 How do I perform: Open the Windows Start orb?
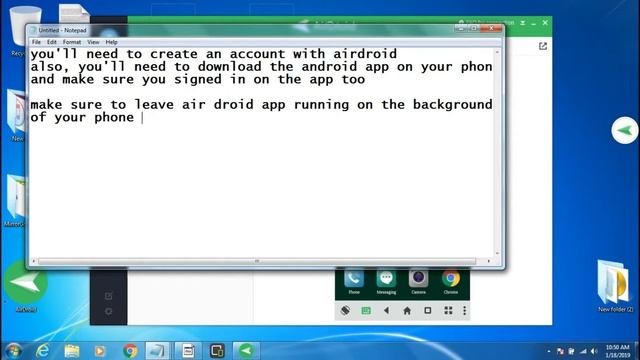coord(13,351)
